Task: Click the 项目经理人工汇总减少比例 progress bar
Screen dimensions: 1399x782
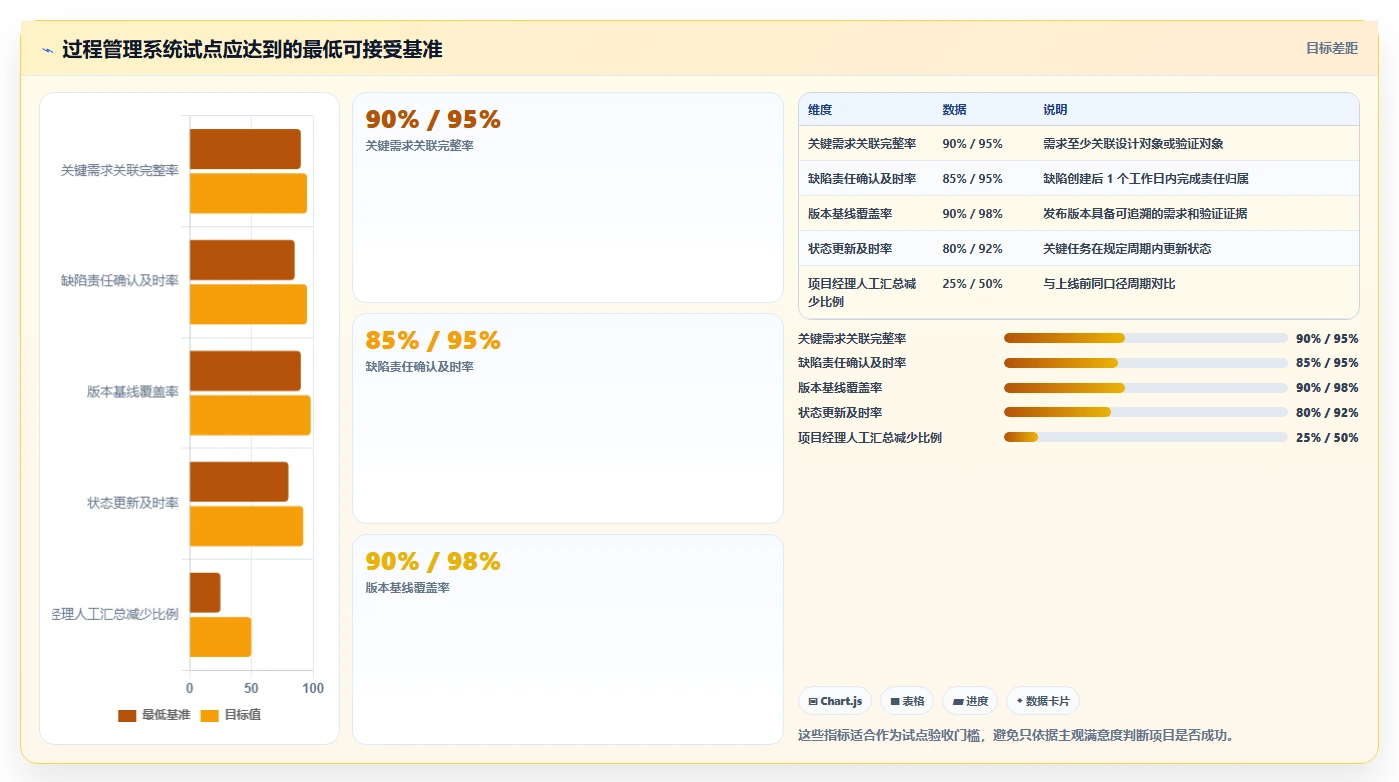Action: tap(1145, 437)
